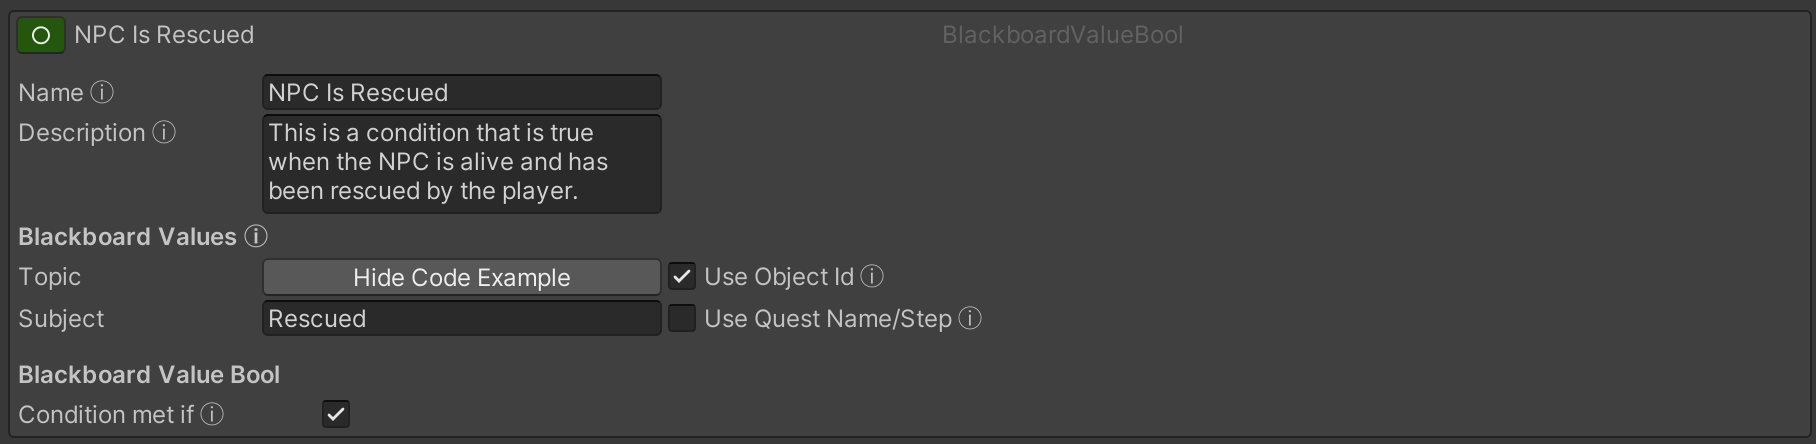This screenshot has width=1816, height=444.
Task: Click the info icon beside Description
Action: pyautogui.click(x=164, y=133)
